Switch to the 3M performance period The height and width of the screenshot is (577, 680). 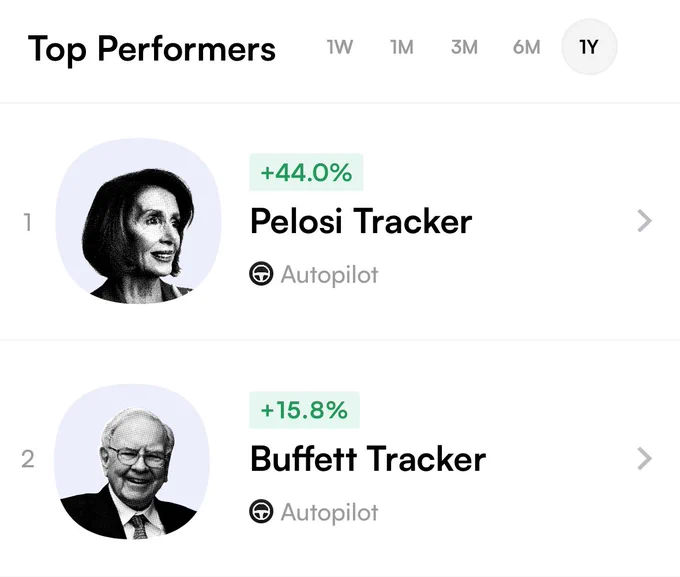coord(464,47)
